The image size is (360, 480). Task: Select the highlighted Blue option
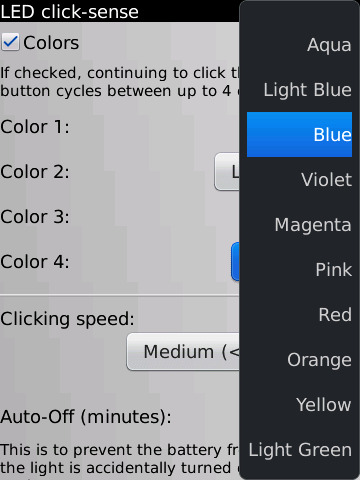(299, 134)
